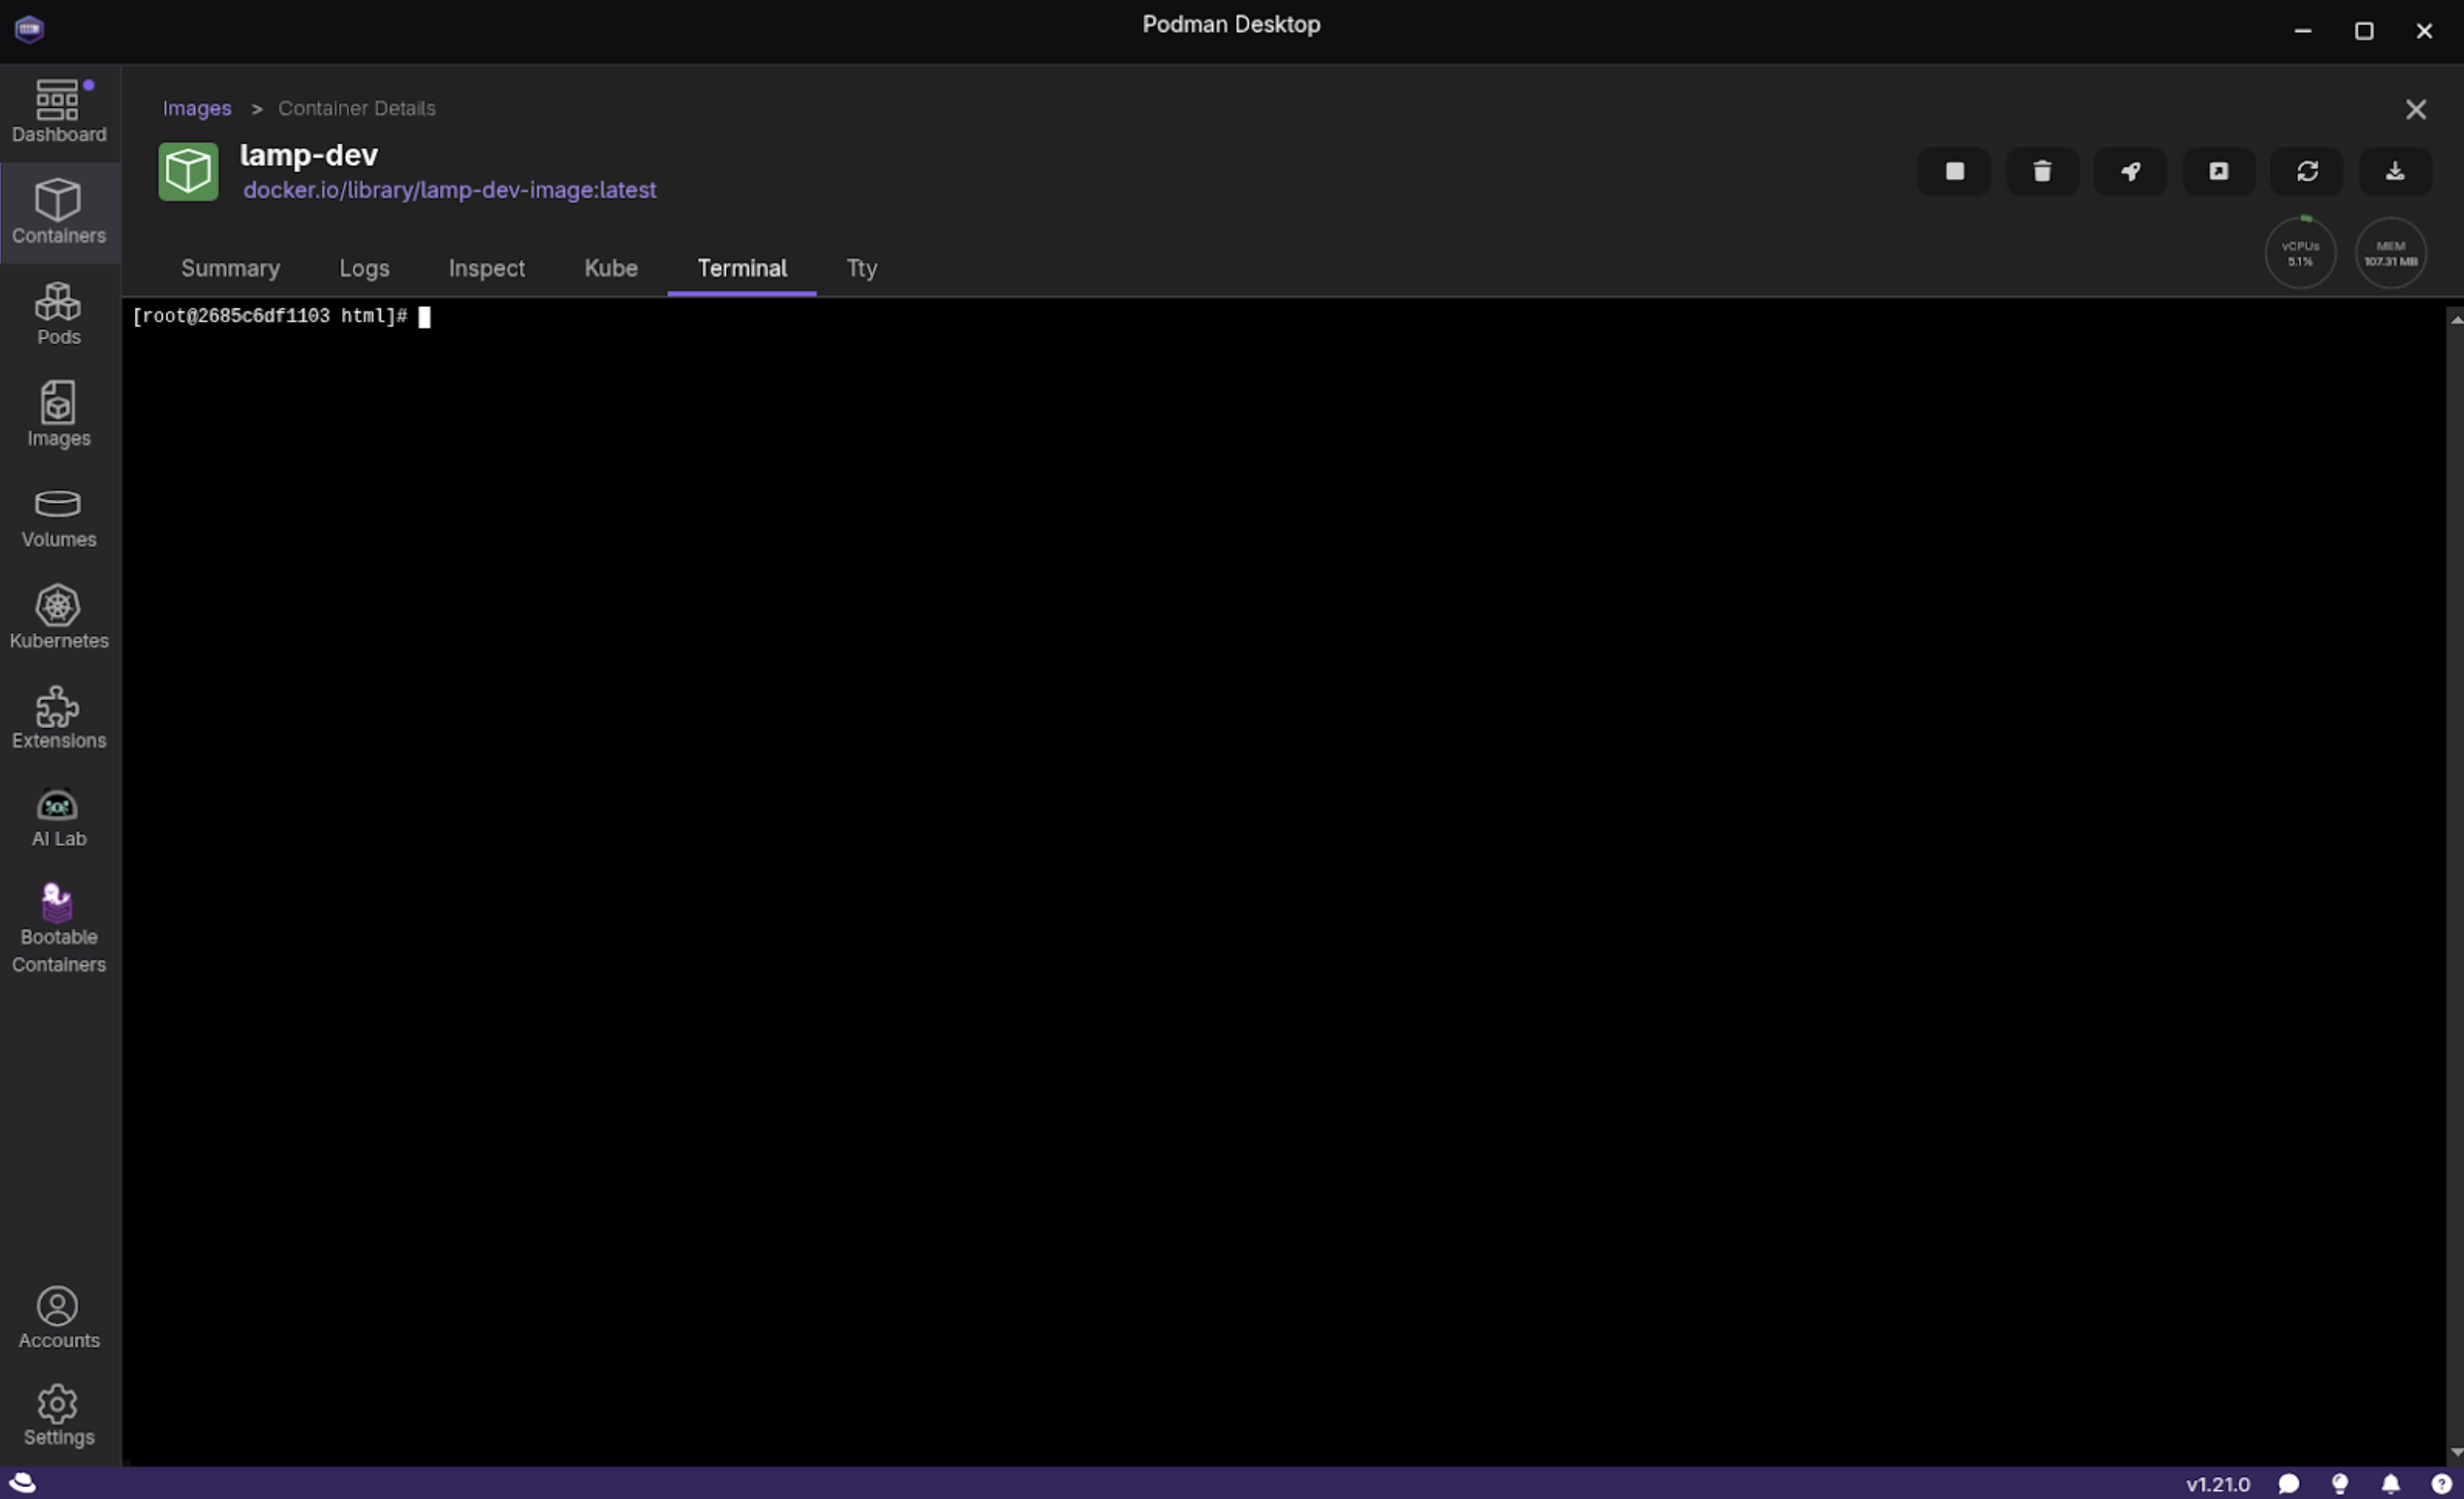Export container with download icon

[x=2395, y=171]
